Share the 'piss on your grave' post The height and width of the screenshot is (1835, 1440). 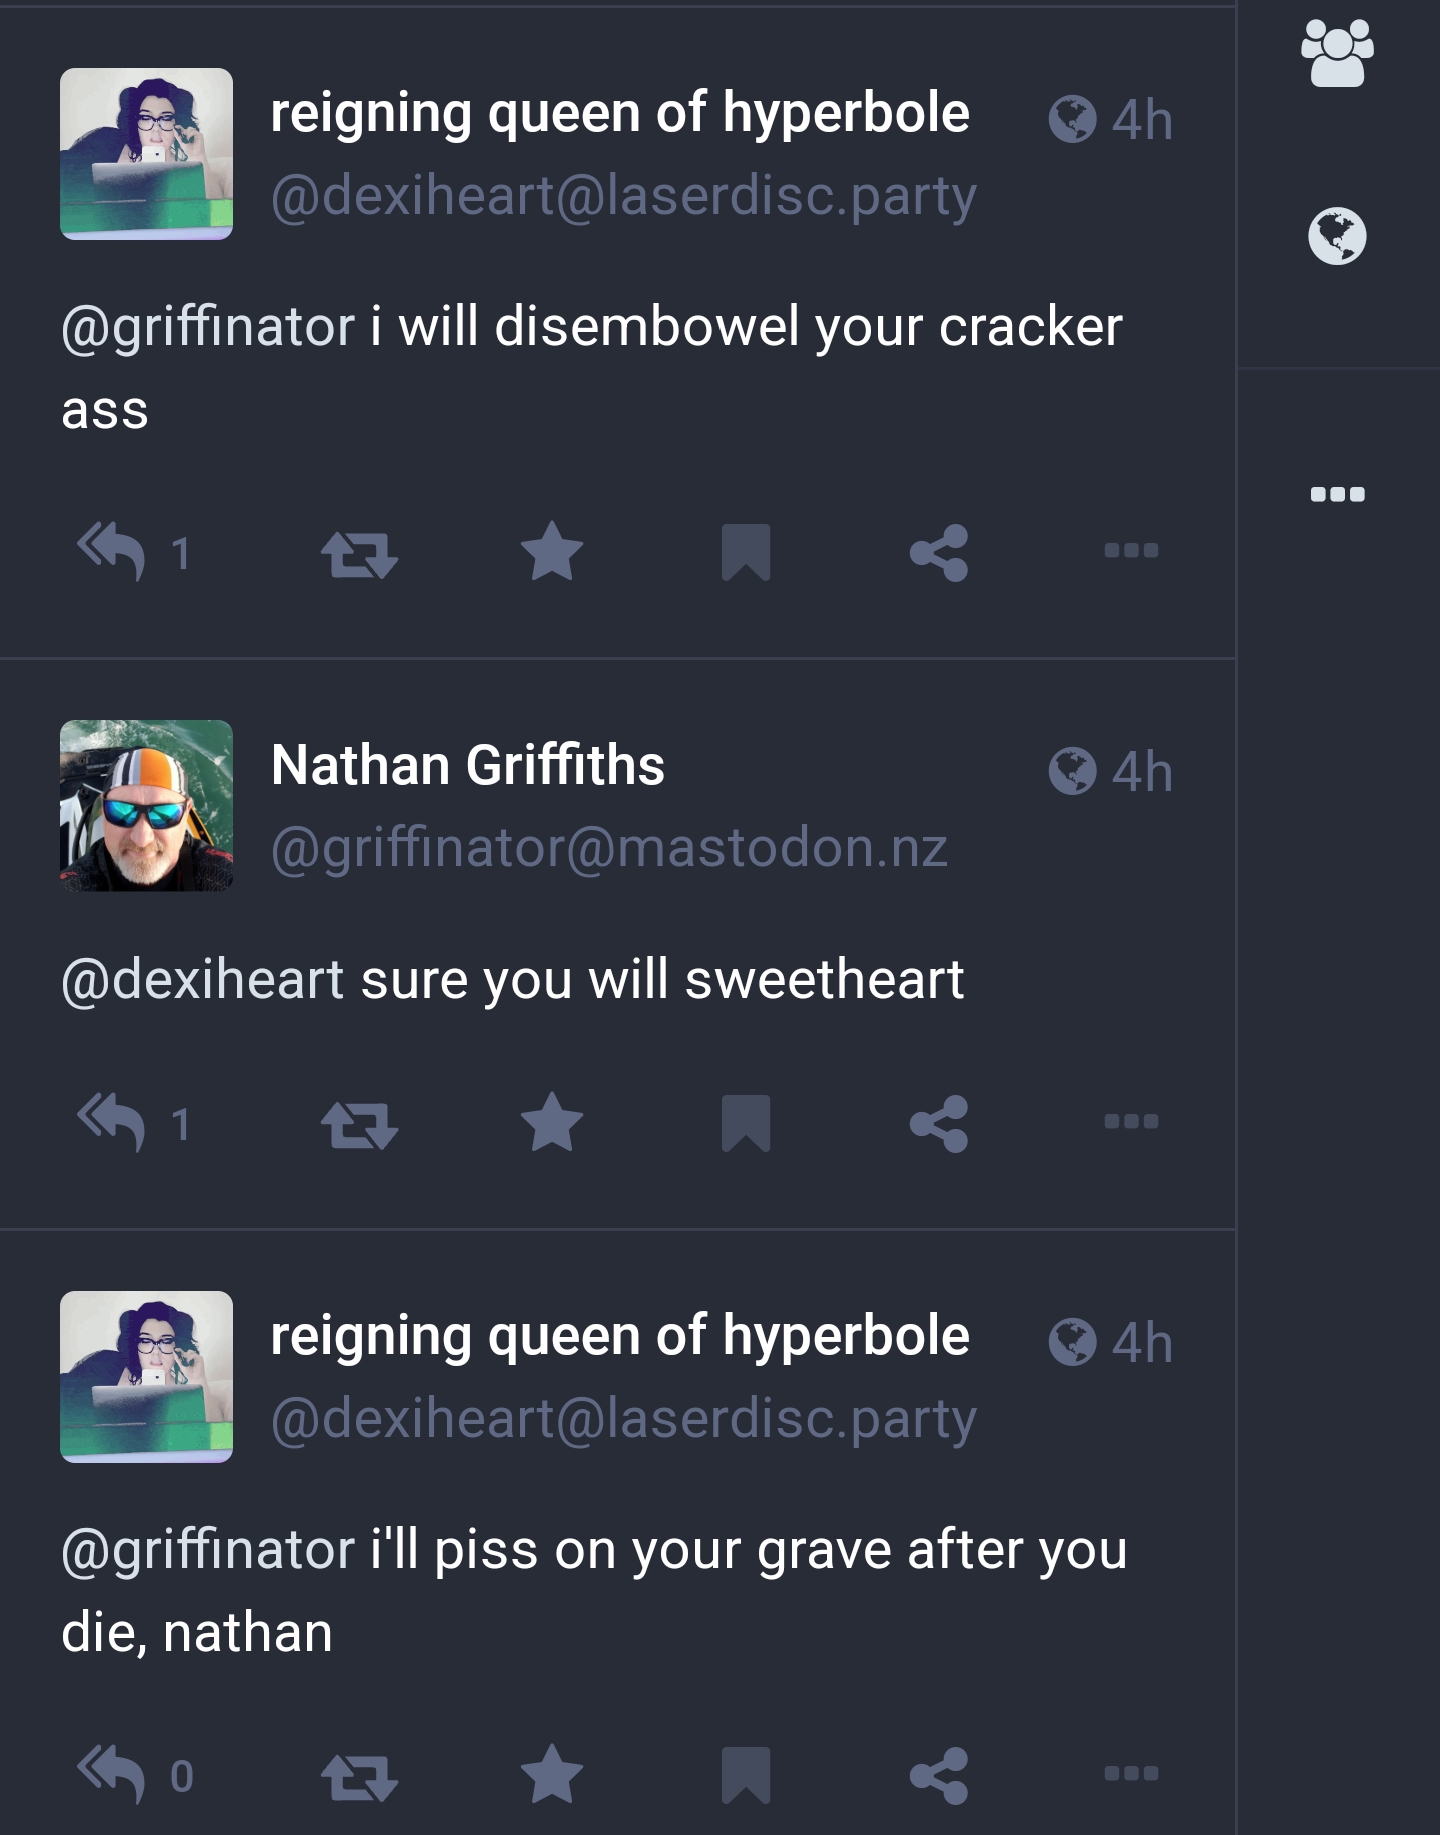tap(939, 1775)
